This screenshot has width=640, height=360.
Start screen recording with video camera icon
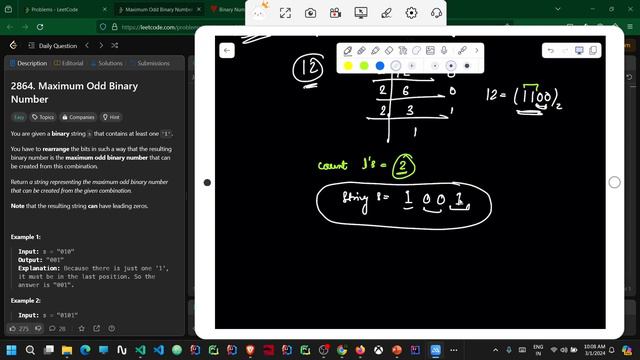point(336,13)
